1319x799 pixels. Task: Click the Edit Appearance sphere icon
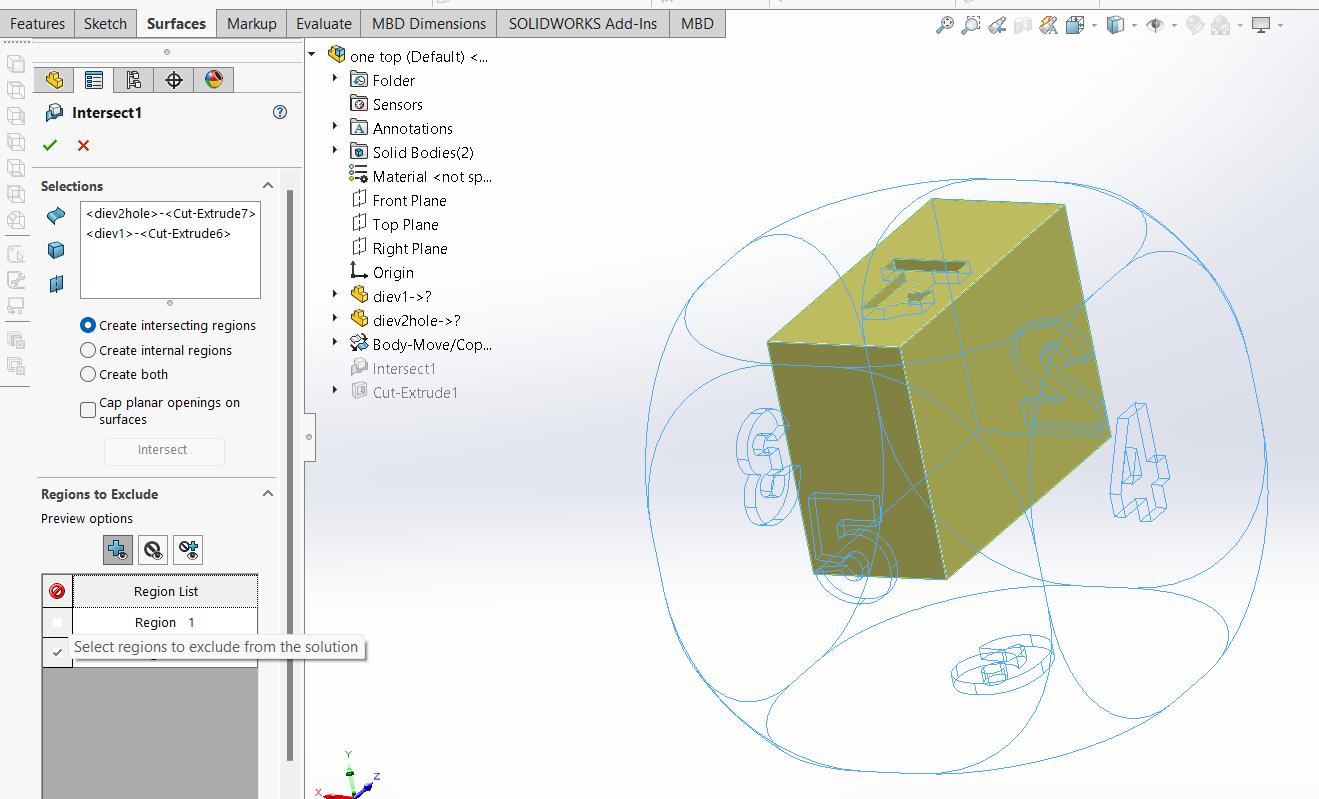tap(1194, 25)
